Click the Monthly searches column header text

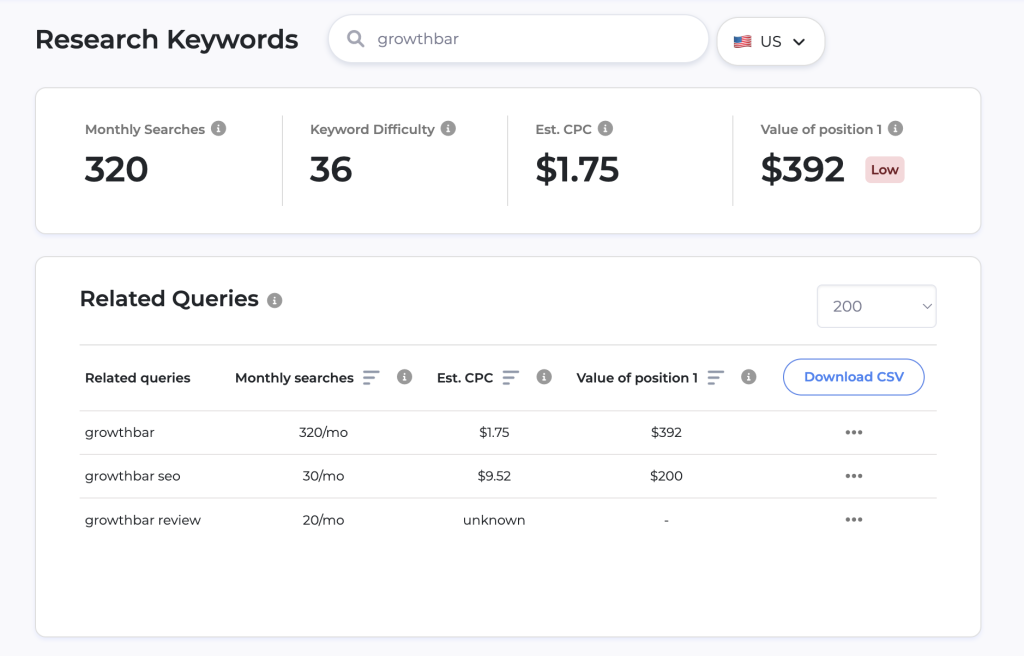point(295,378)
